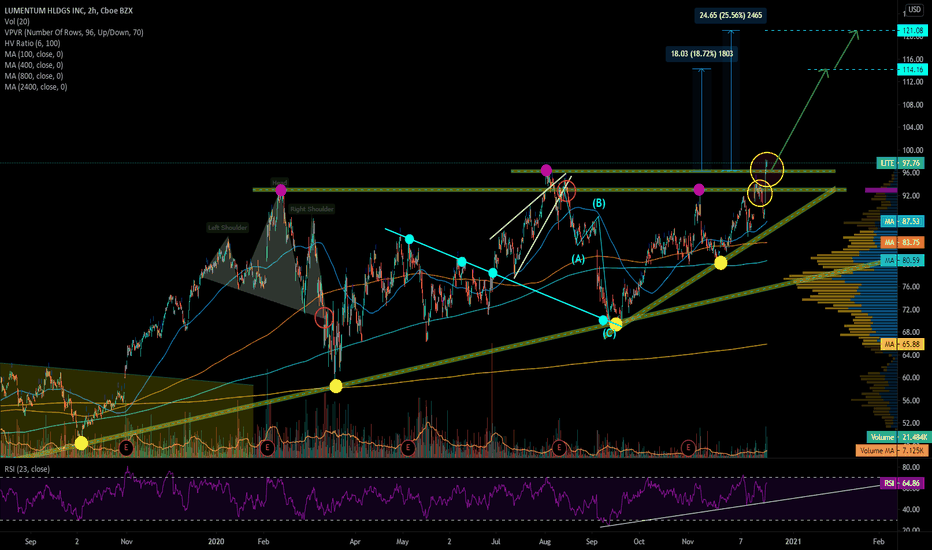Select the (B) wave label
The height and width of the screenshot is (550, 932).
[599, 203]
